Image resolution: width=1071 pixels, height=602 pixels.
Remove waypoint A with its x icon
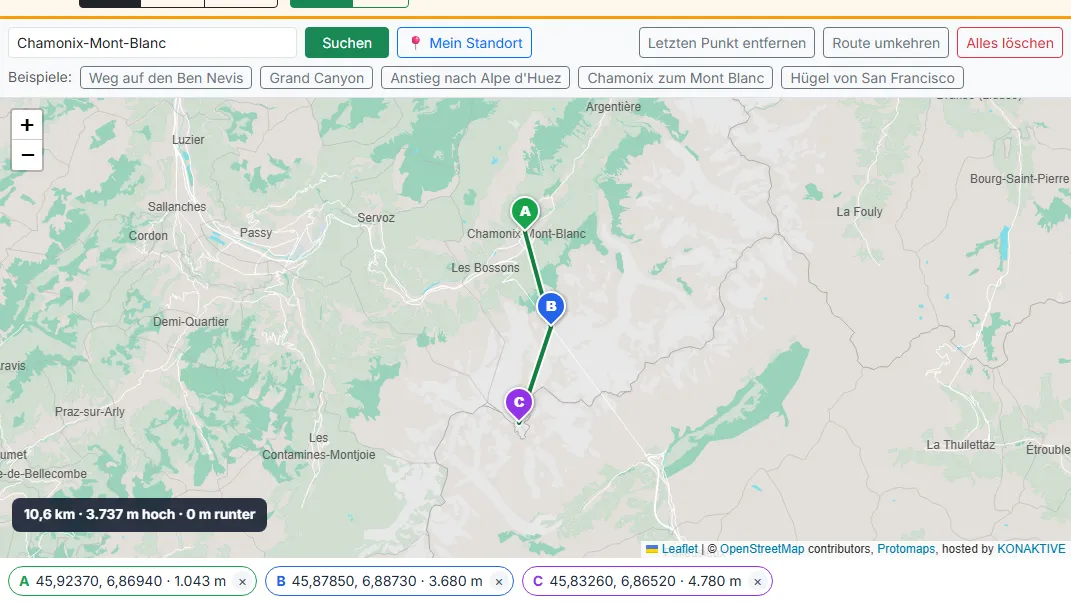[242, 582]
